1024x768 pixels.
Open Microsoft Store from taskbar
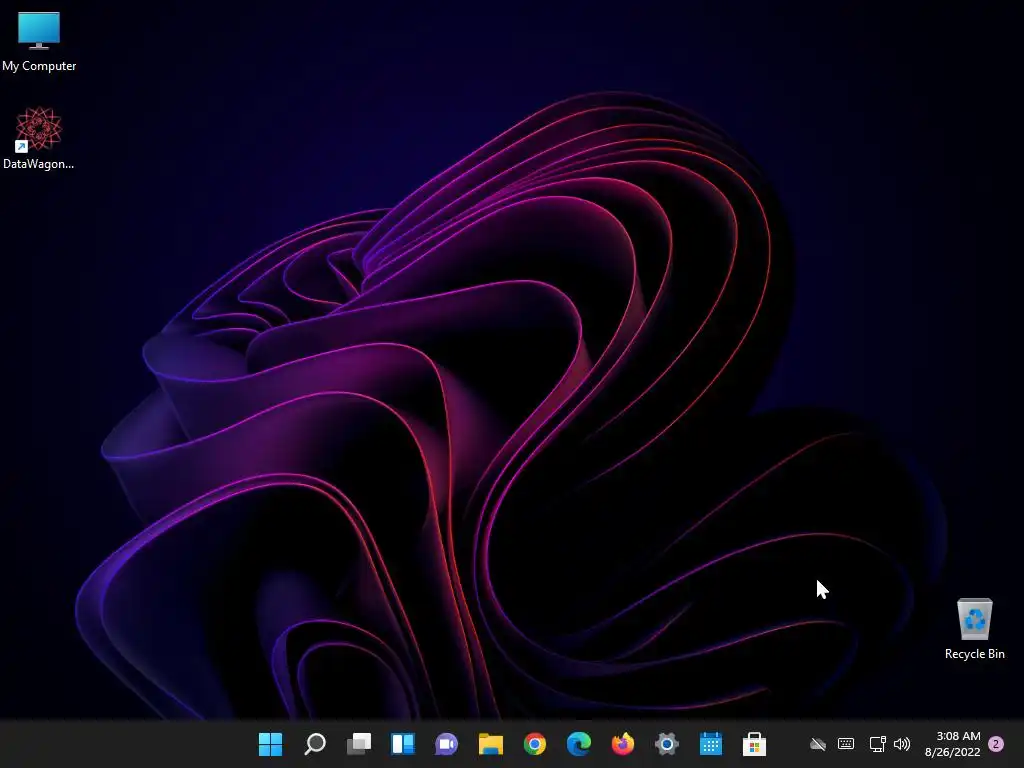[x=754, y=744]
